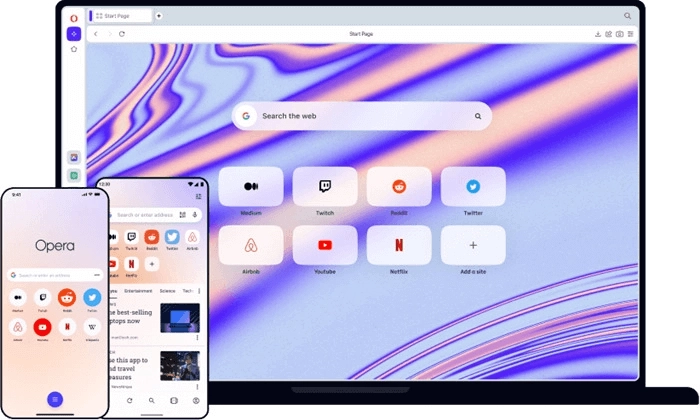Open Easy Setup settings icon in the laptop toolbar

(x=630, y=34)
